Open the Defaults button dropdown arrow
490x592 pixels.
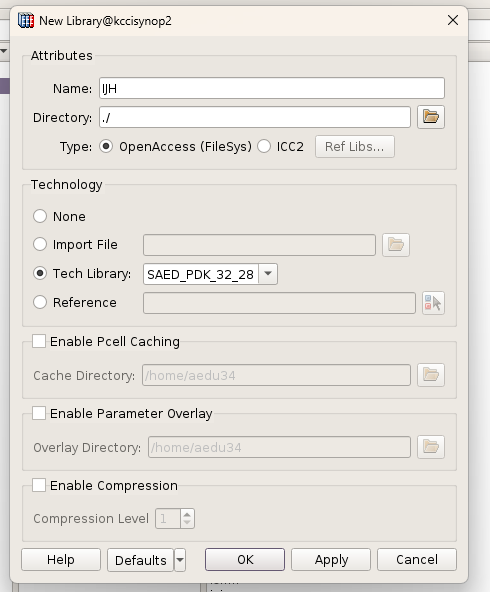[x=180, y=560]
